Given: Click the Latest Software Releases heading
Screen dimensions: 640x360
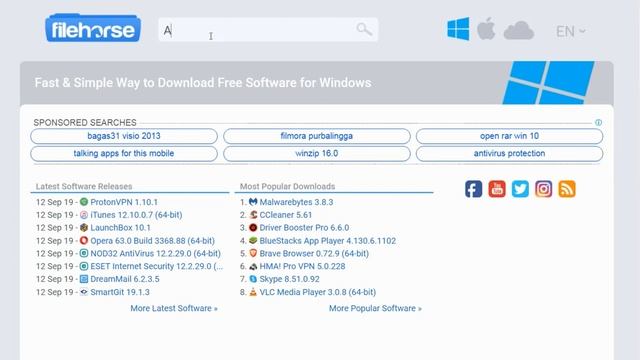Looking at the screenshot, I should point(84,187).
